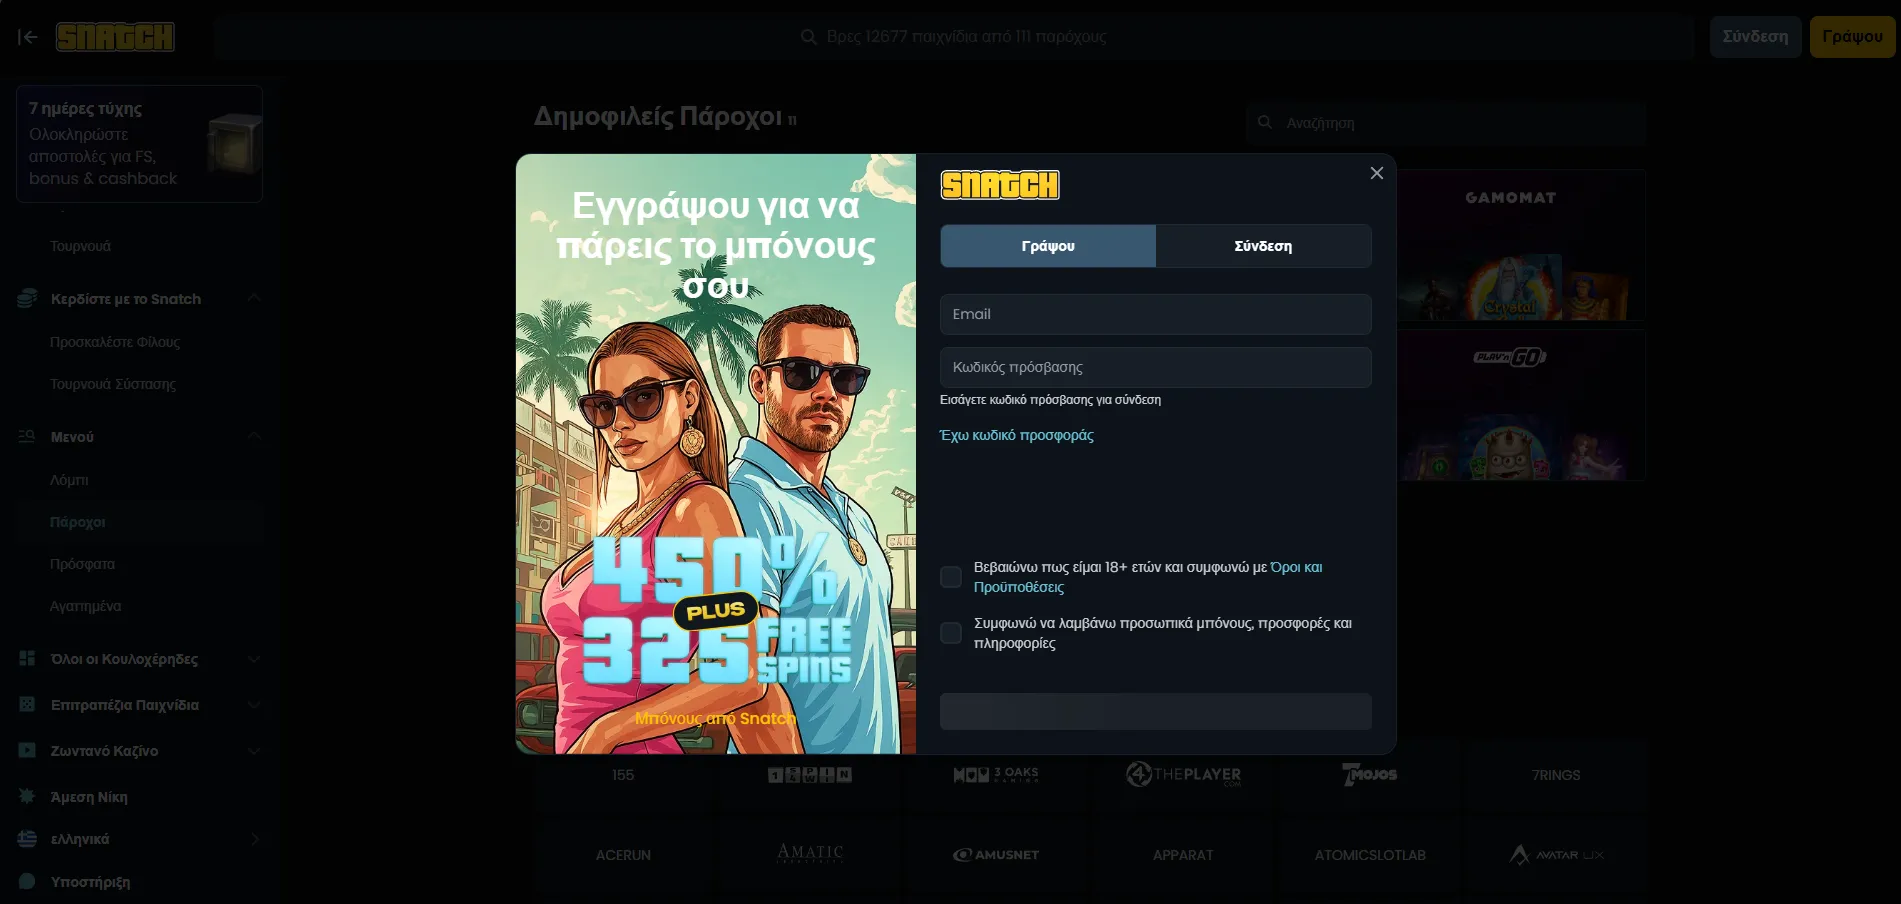
Task: Open Προσκαλέστε Φίλους in the sidebar
Action: pyautogui.click(x=115, y=342)
